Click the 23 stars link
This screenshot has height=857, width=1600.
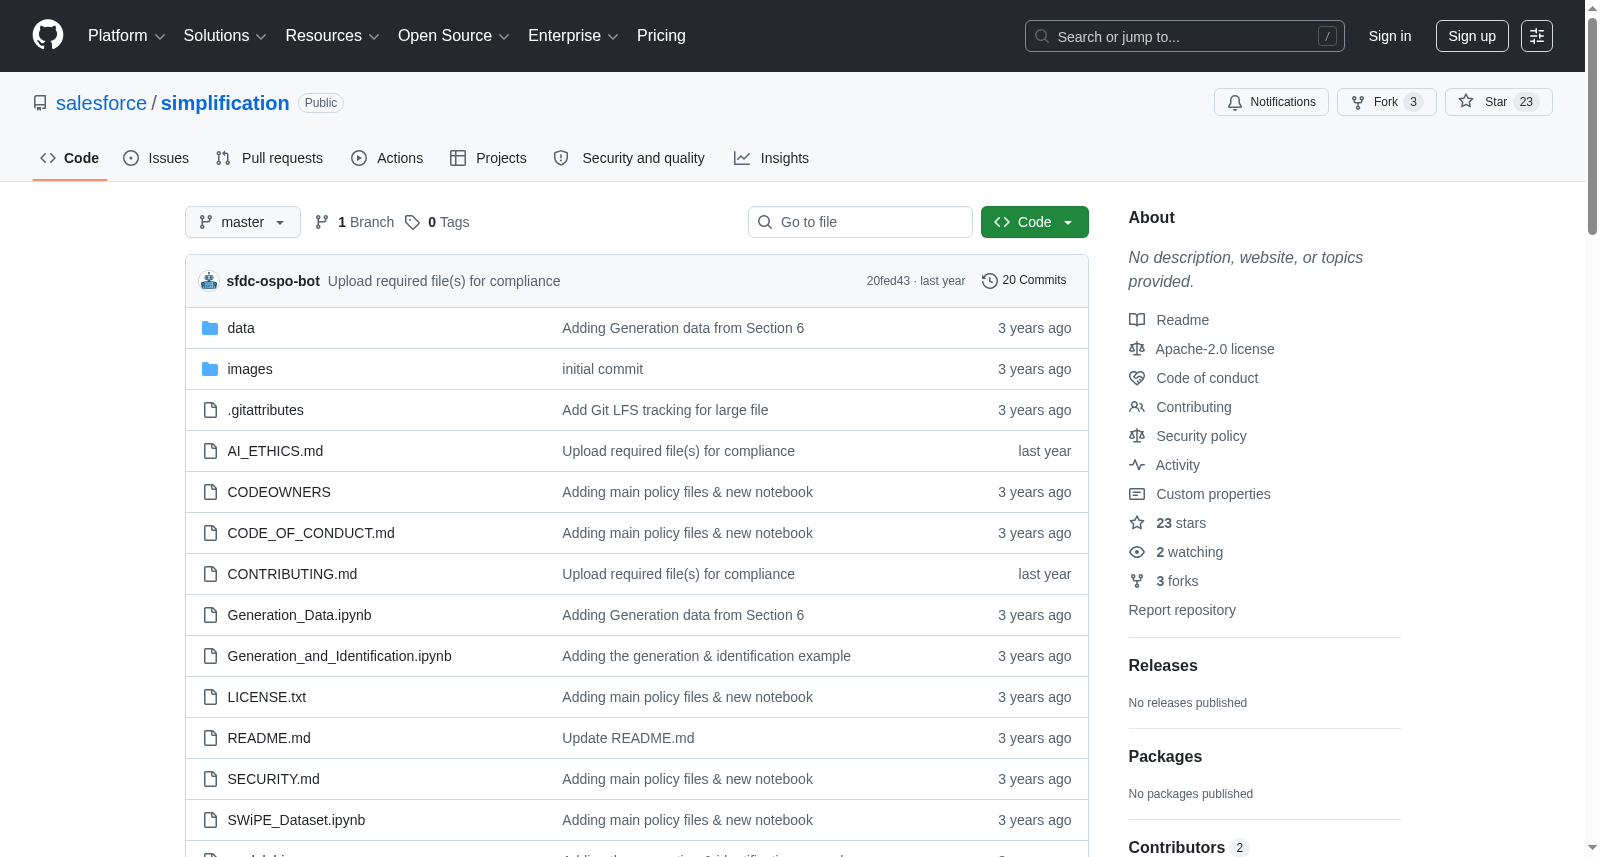[1181, 523]
